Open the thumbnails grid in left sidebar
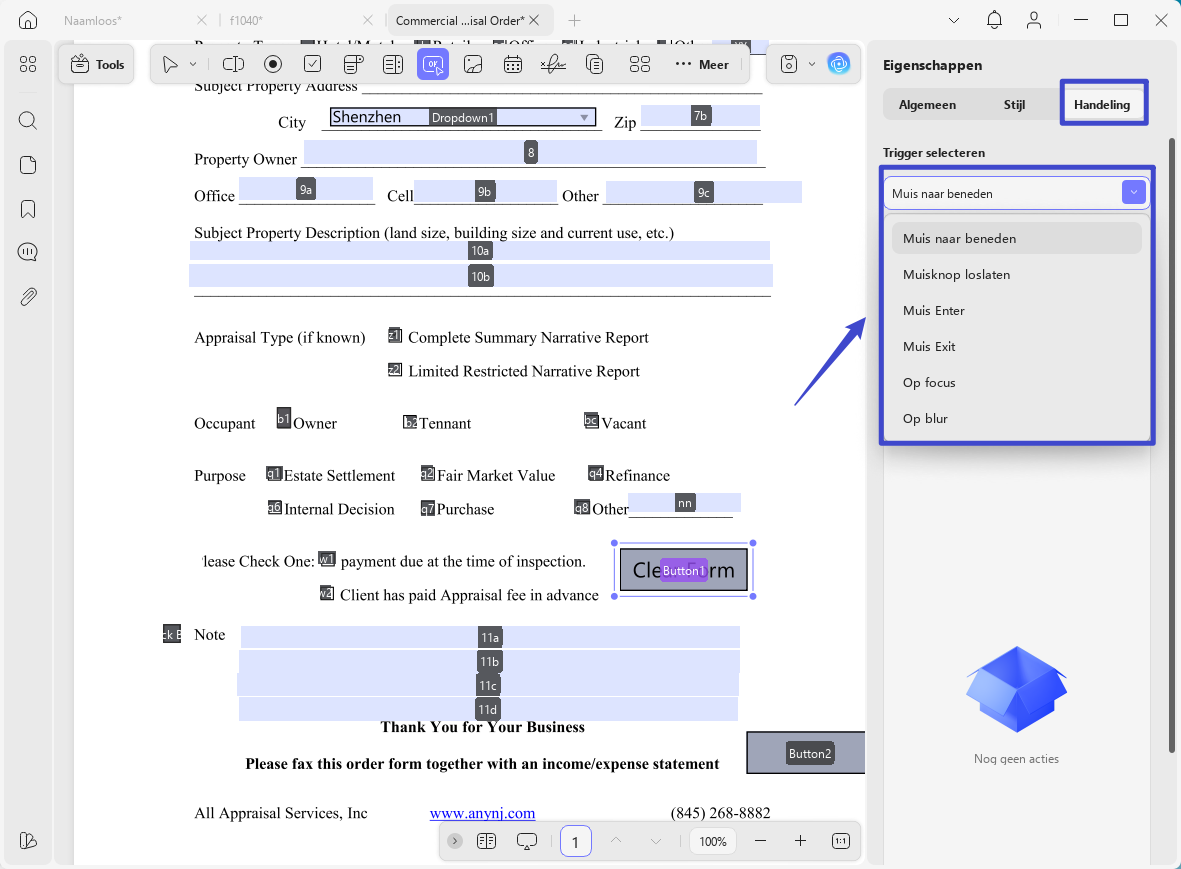1181x869 pixels. click(x=28, y=65)
